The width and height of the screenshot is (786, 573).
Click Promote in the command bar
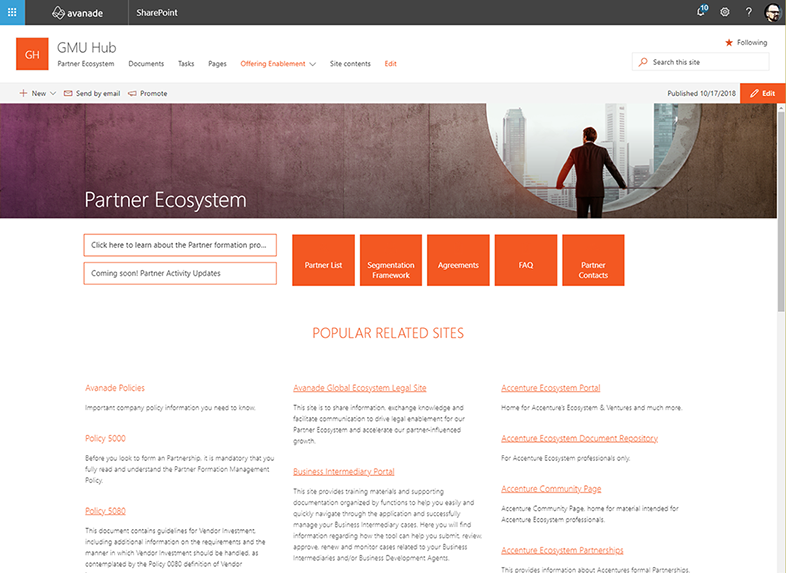[x=147, y=93]
